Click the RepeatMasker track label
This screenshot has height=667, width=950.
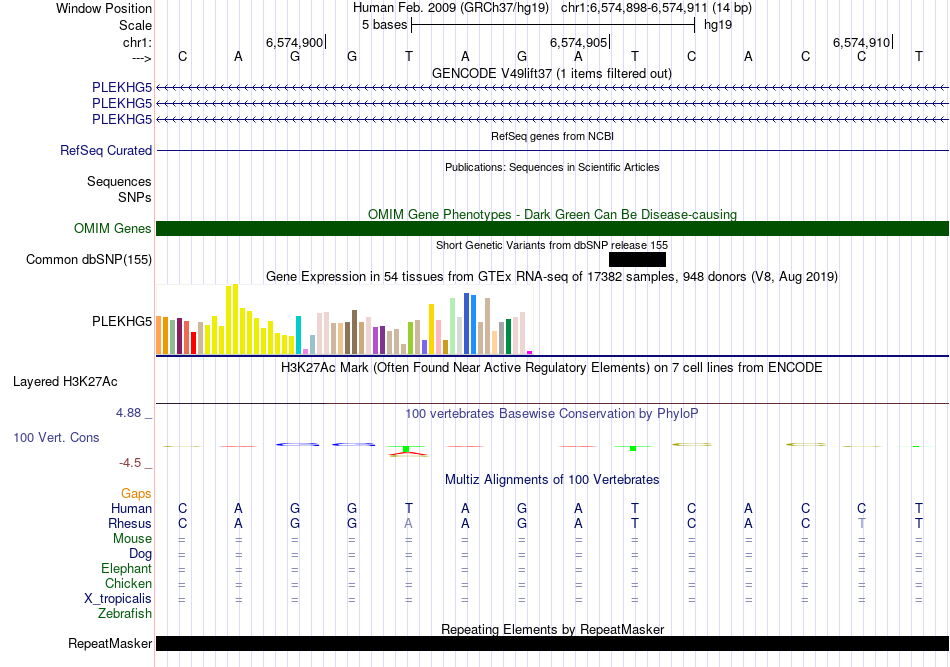pyautogui.click(x=110, y=644)
